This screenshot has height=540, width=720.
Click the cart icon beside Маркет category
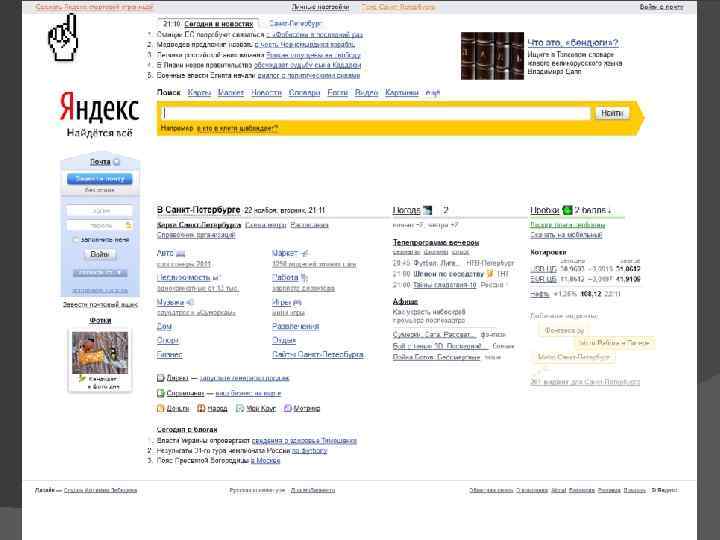point(305,253)
